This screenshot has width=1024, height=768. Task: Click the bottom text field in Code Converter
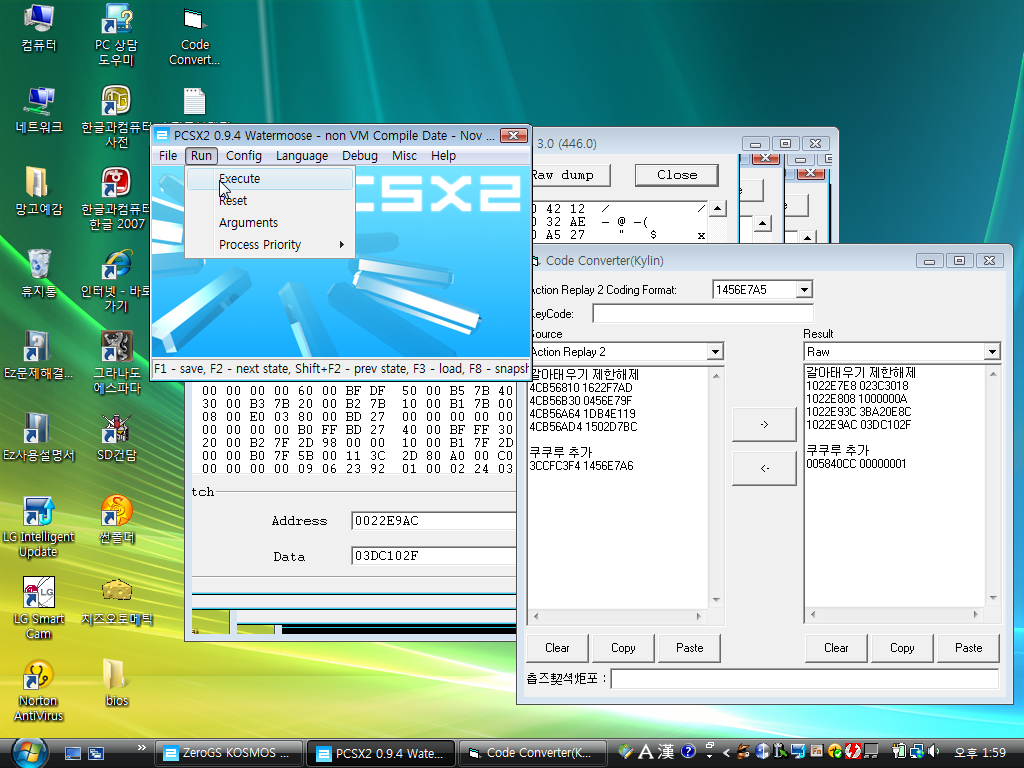pos(805,679)
